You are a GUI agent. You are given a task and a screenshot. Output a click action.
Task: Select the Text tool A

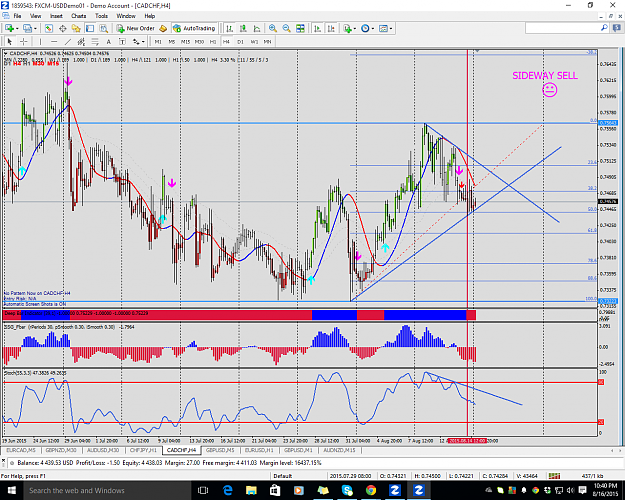tap(108, 41)
